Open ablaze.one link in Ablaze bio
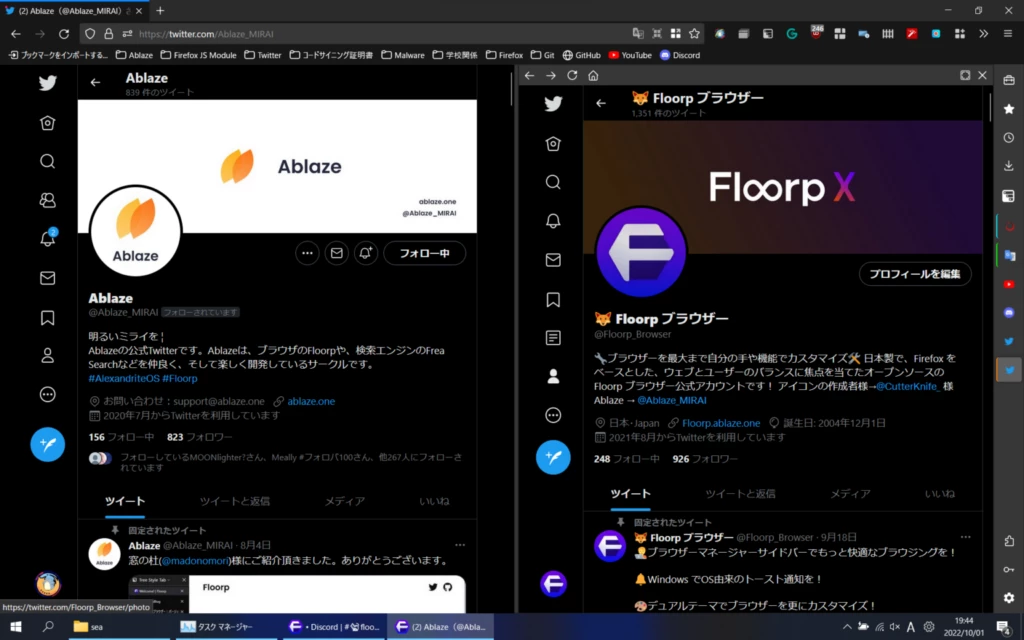Image resolution: width=1024 pixels, height=640 pixels. pyautogui.click(x=311, y=401)
